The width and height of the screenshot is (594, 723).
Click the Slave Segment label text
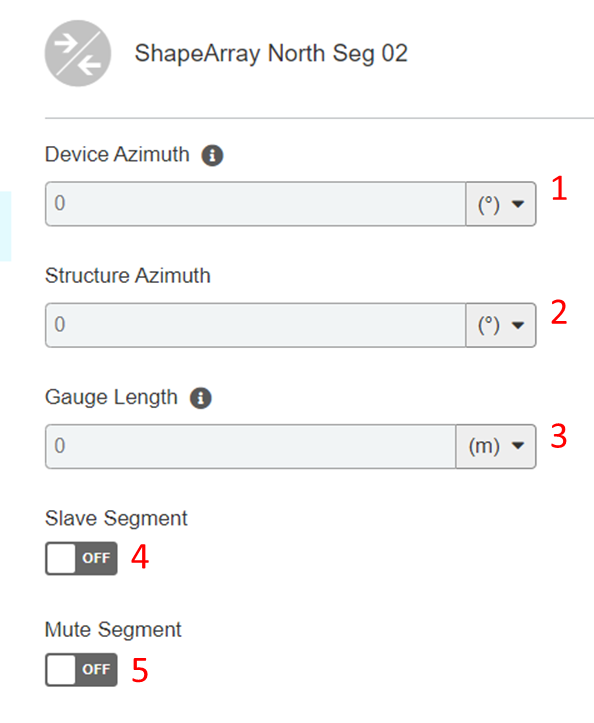coord(116,519)
